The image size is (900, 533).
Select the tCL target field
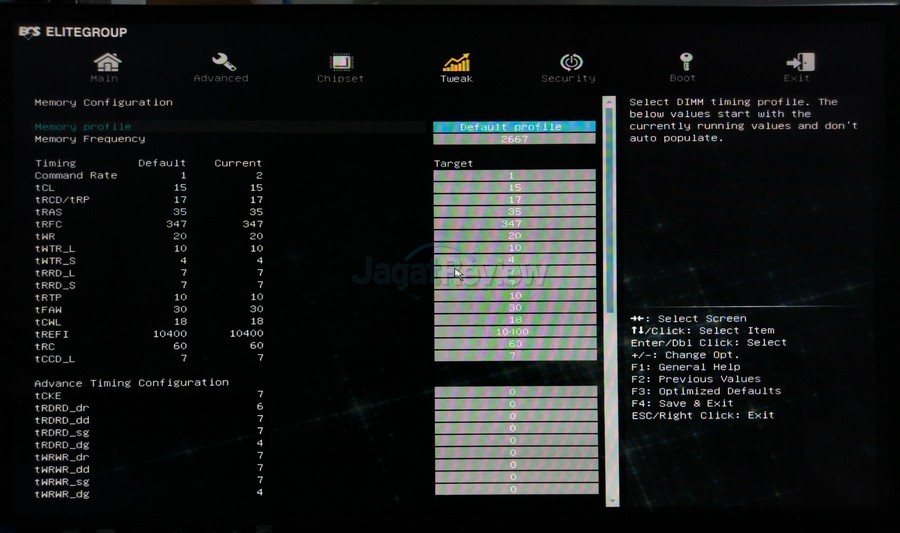click(x=514, y=187)
